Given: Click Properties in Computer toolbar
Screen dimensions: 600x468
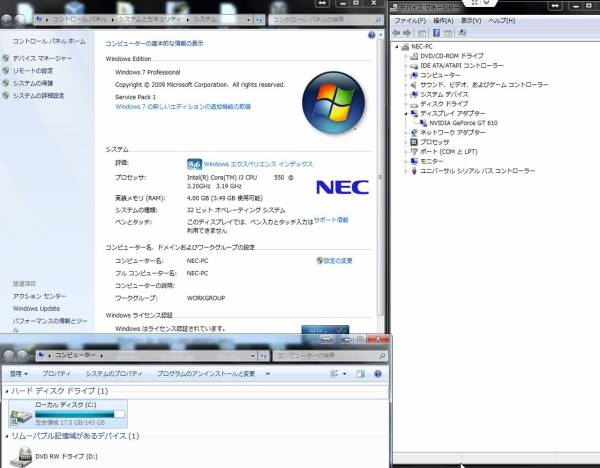Looking at the screenshot, I should 56,374.
